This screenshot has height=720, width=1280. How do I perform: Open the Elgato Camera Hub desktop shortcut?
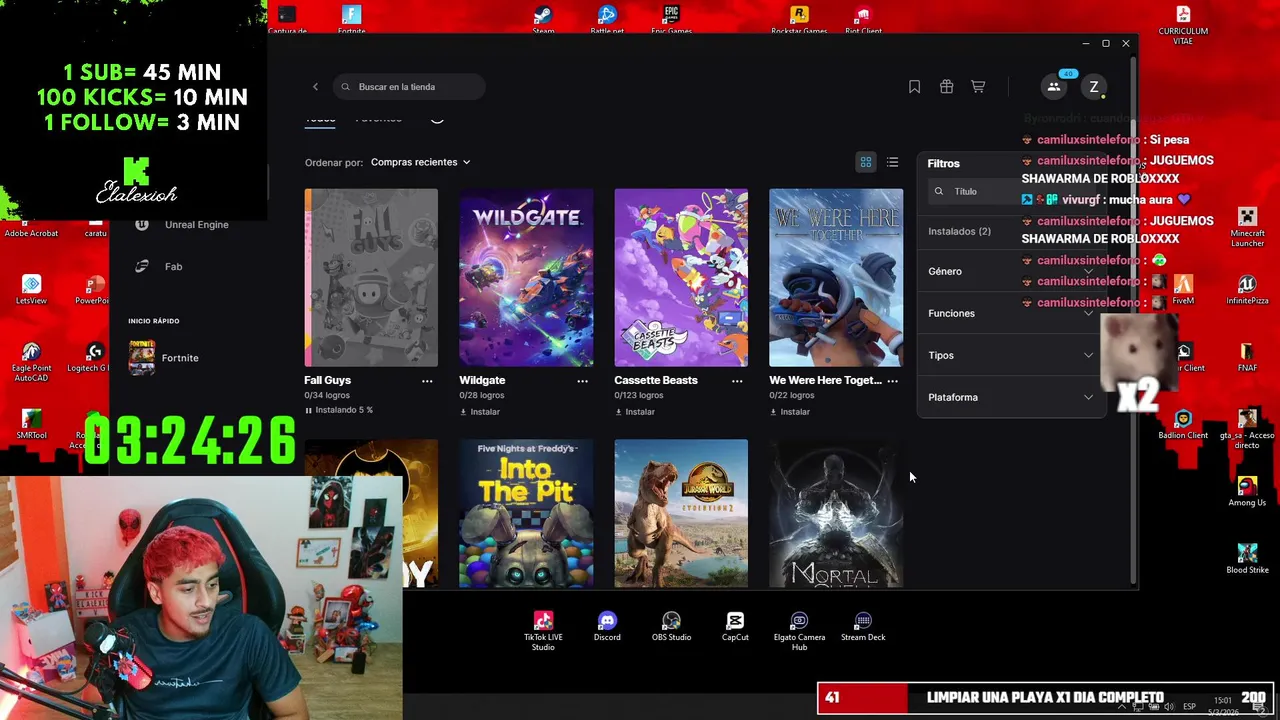coord(799,631)
